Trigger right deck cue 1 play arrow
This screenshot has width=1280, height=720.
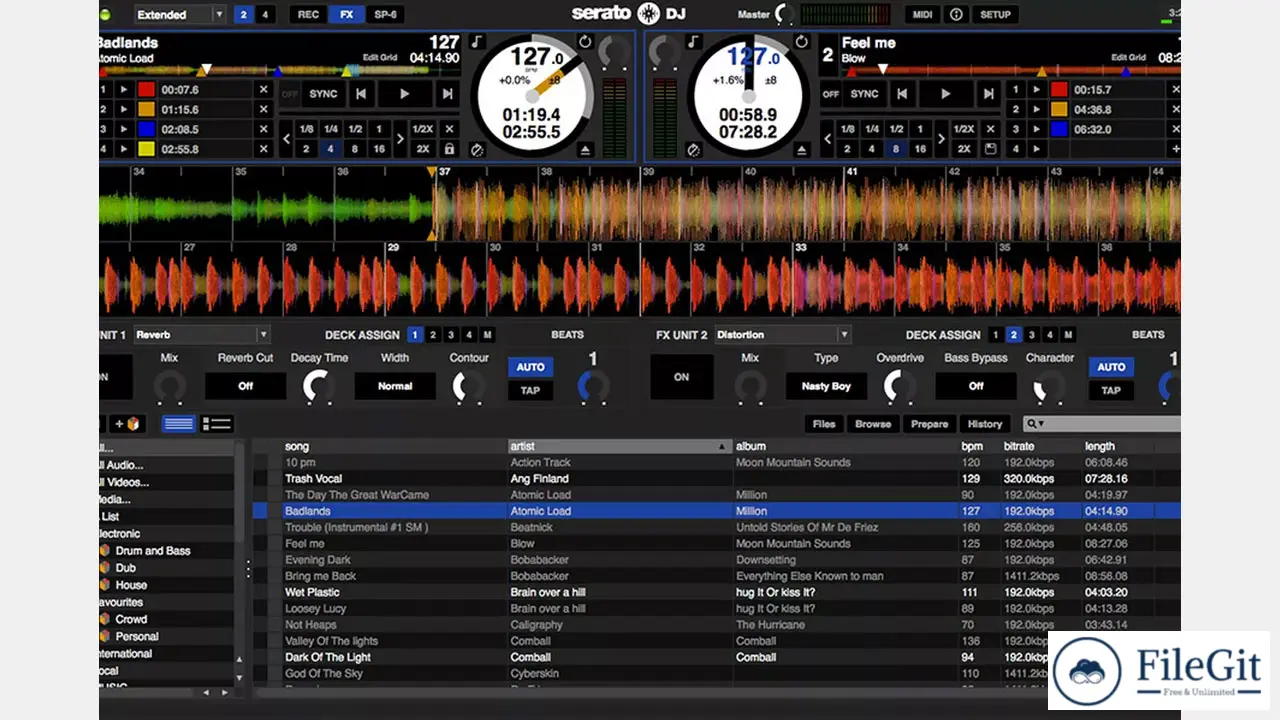point(1037,89)
